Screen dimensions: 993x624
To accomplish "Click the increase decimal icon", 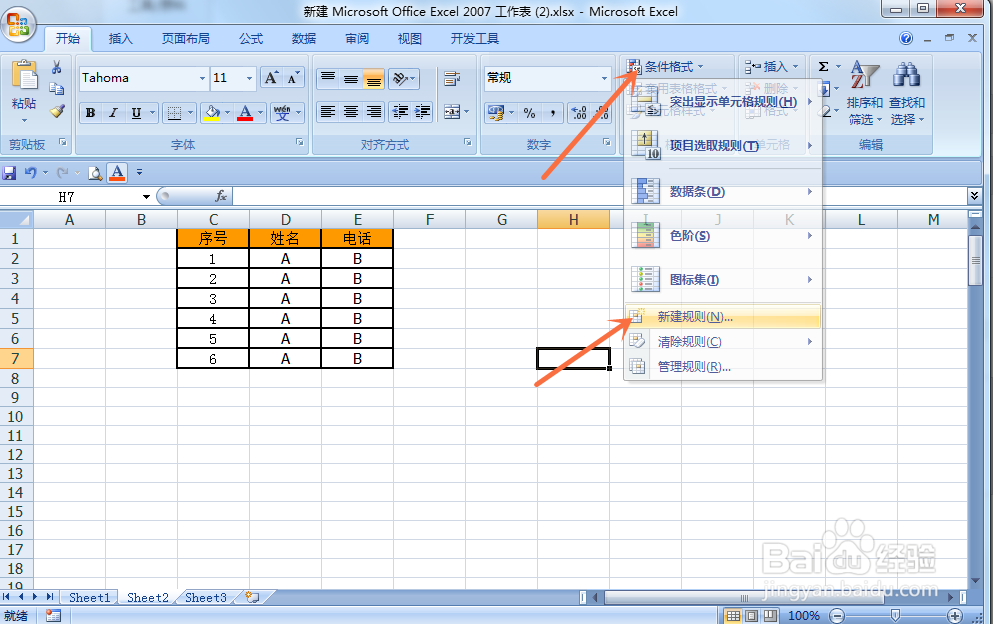I will coord(579,113).
